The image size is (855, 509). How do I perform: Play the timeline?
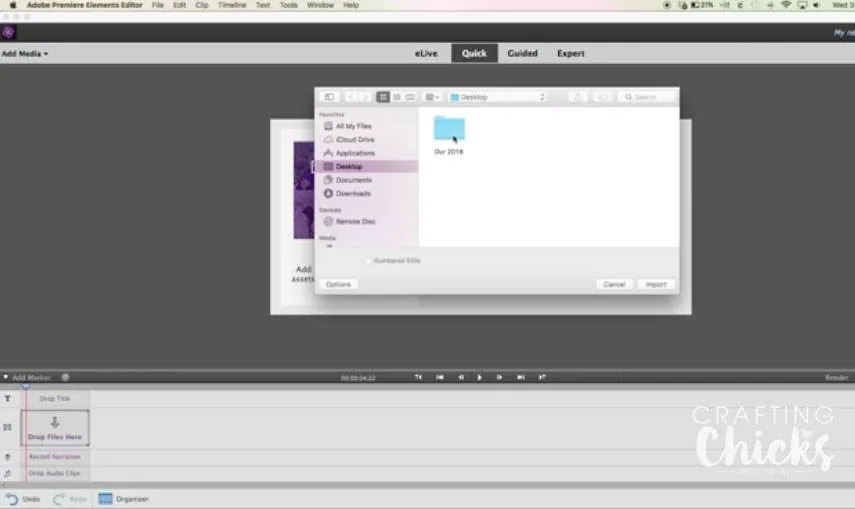click(x=479, y=377)
